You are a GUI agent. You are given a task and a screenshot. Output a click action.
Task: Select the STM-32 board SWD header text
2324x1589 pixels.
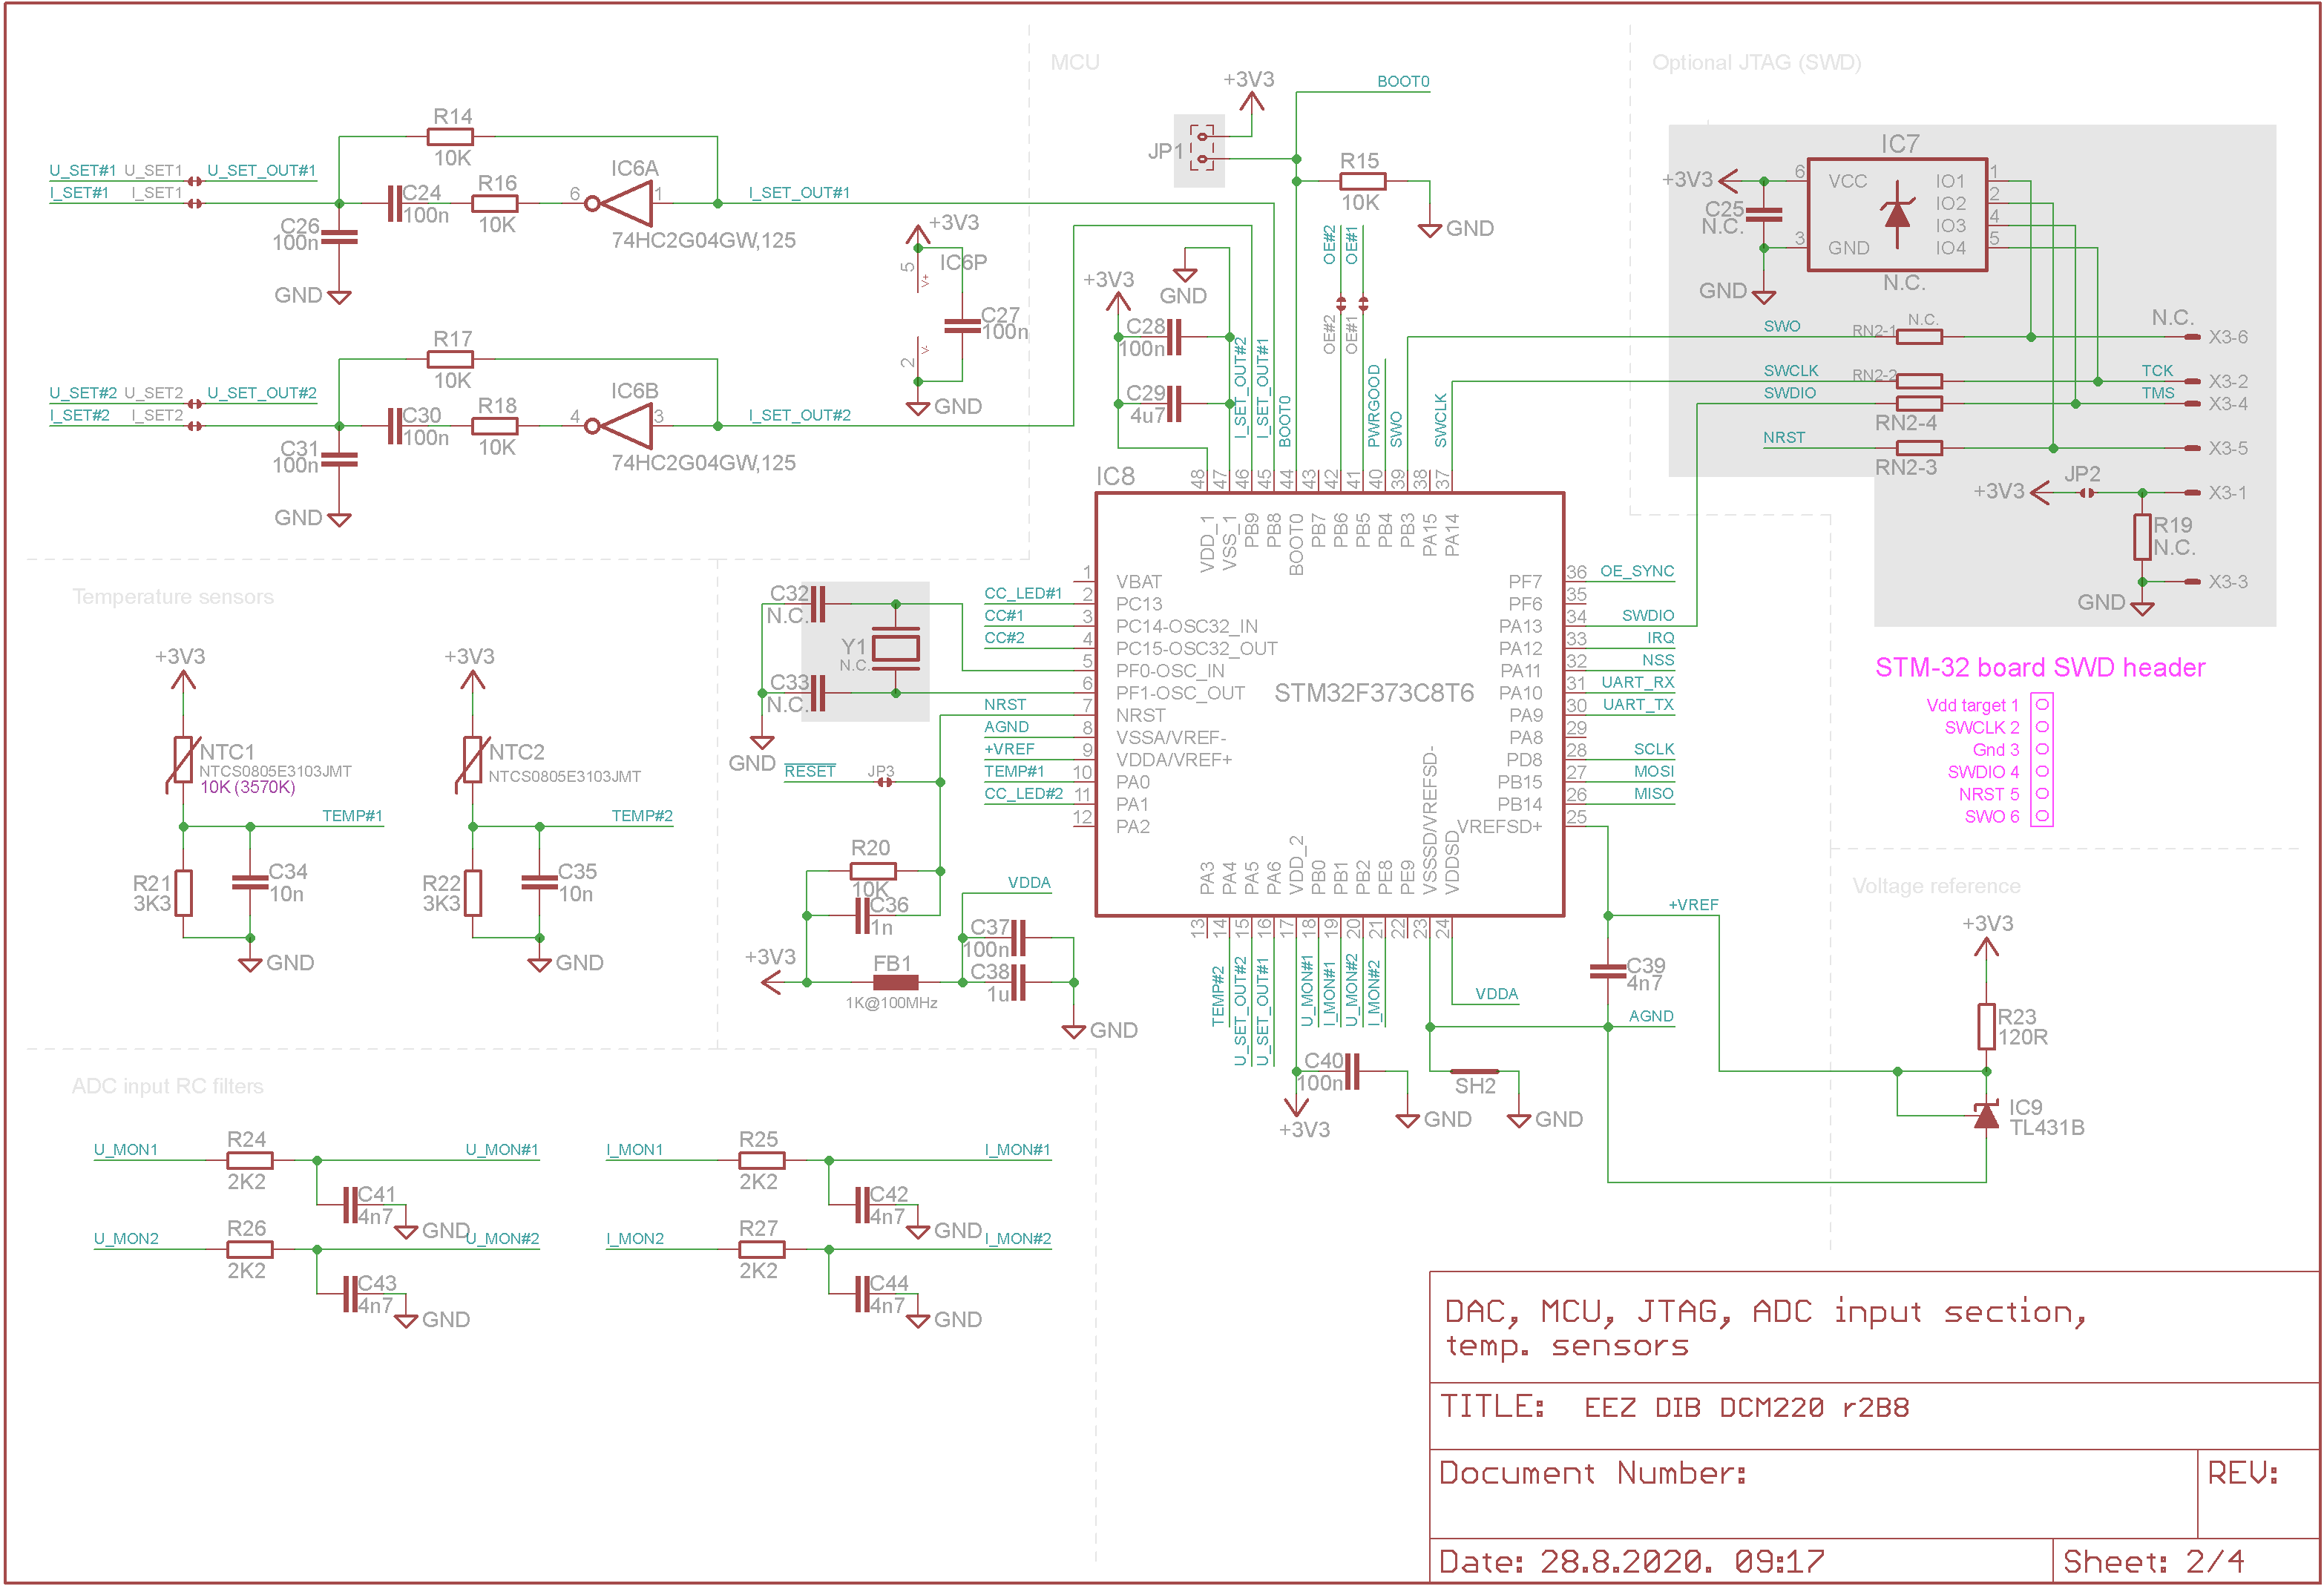click(x=2040, y=668)
